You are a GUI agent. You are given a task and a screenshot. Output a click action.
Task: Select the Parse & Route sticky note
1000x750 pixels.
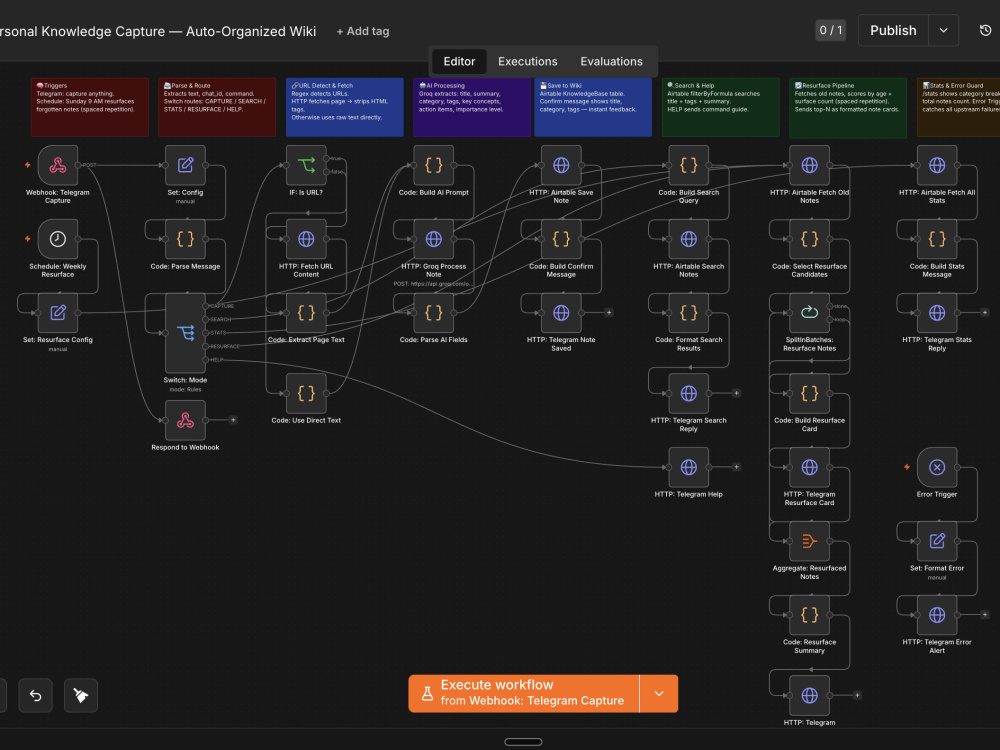point(217,107)
